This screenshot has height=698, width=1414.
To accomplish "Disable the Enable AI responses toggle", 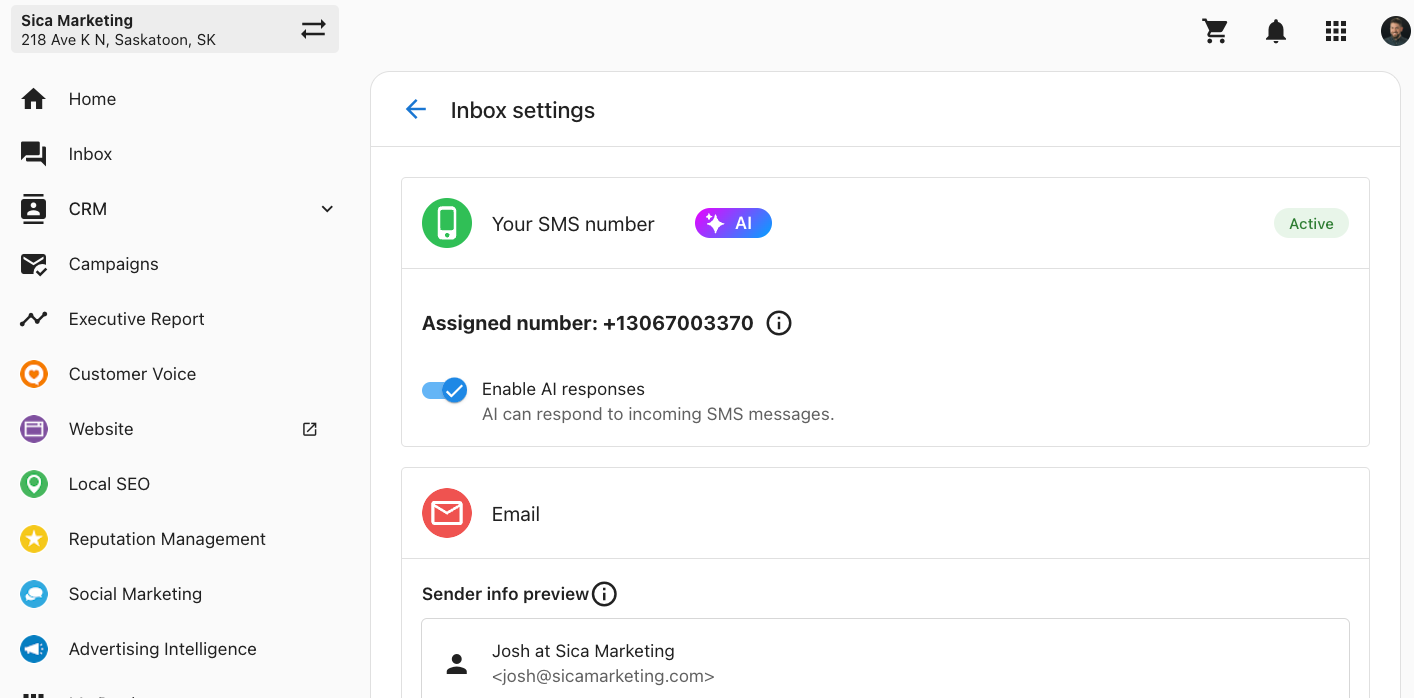I will tap(445, 390).
